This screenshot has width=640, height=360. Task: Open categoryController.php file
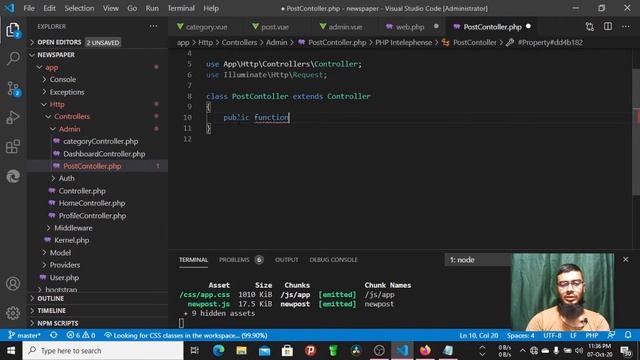tap(100, 142)
